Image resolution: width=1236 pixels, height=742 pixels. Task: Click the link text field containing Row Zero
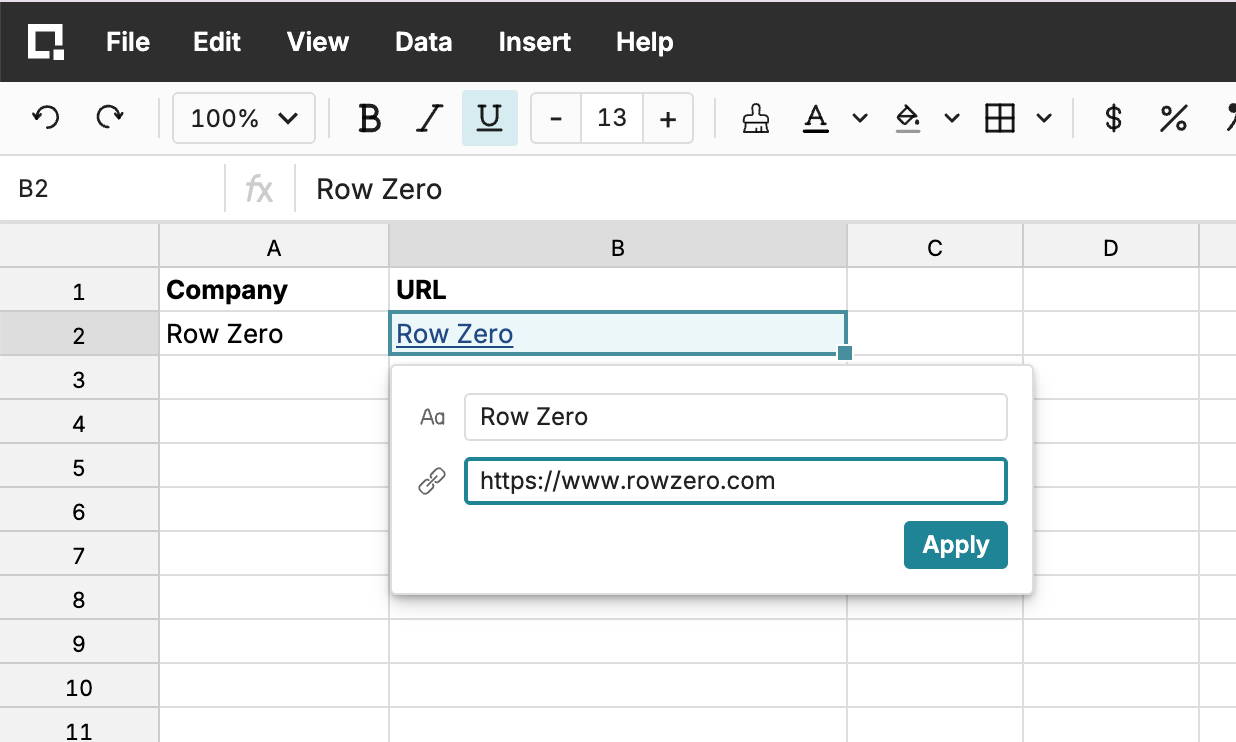tap(735, 417)
